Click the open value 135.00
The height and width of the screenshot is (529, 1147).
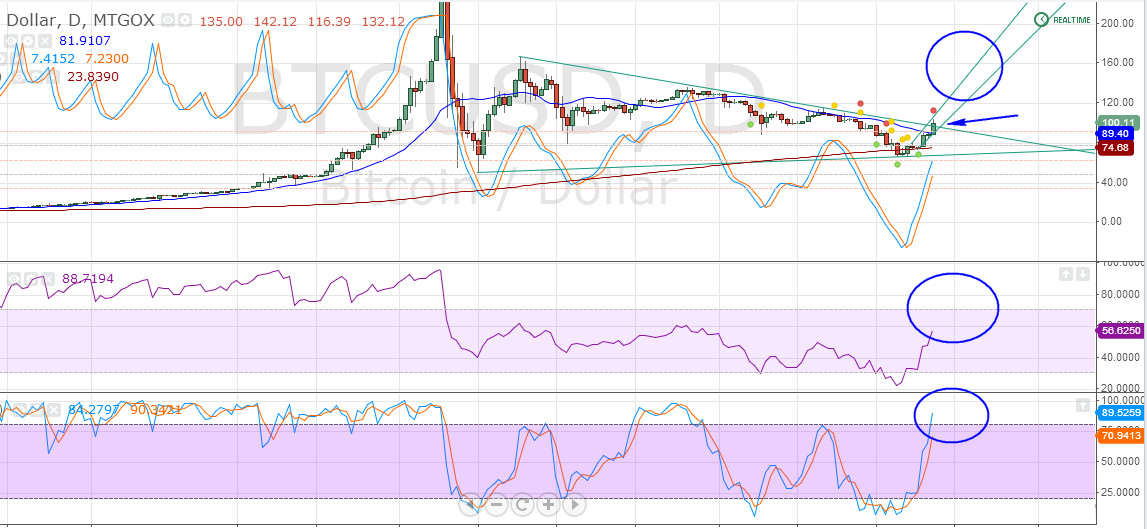[221, 21]
